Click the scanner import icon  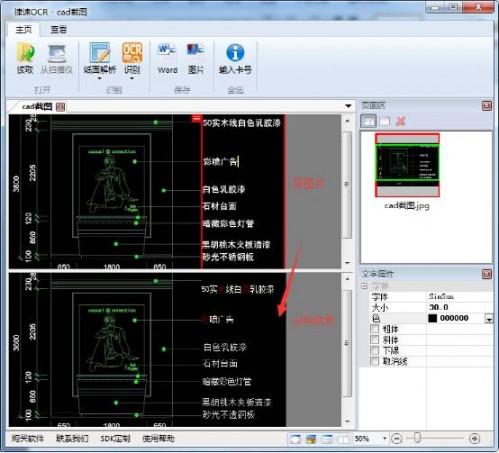[57, 53]
